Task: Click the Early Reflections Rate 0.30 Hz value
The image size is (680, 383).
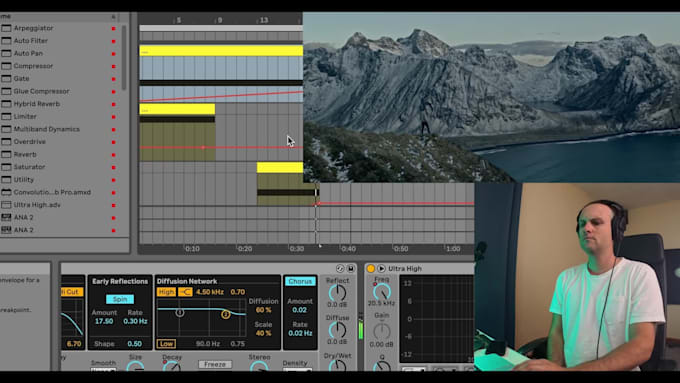Action: coord(135,321)
